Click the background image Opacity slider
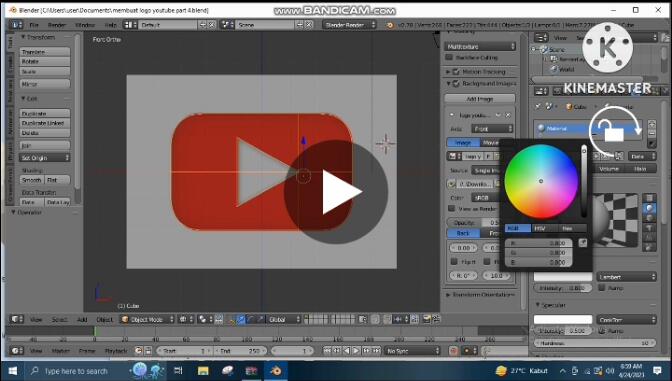 [x=474, y=222]
